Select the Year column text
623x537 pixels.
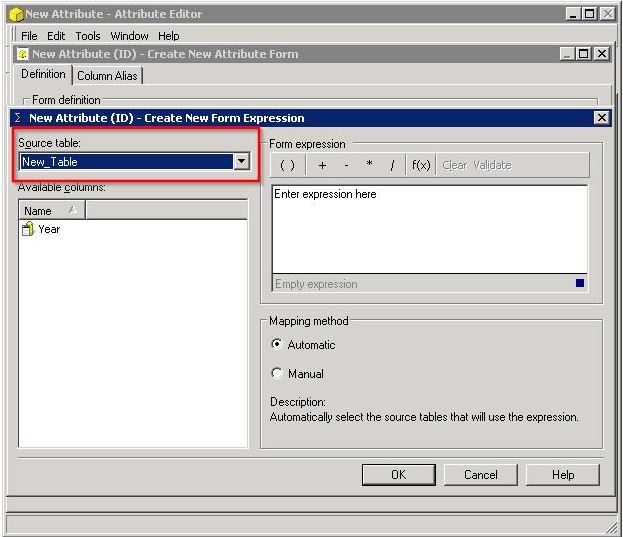[x=49, y=229]
